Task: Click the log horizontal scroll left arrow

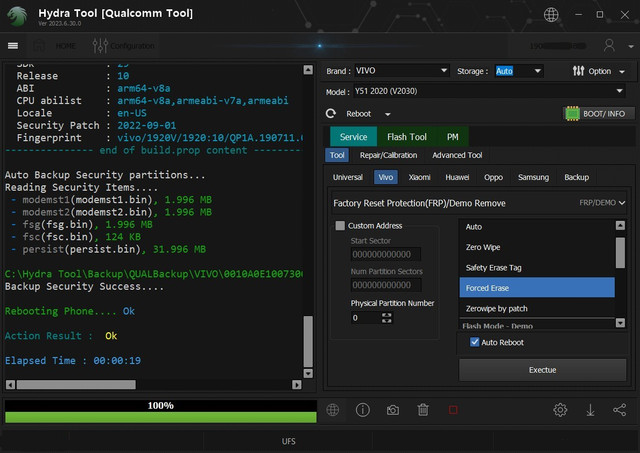Action: [11, 384]
